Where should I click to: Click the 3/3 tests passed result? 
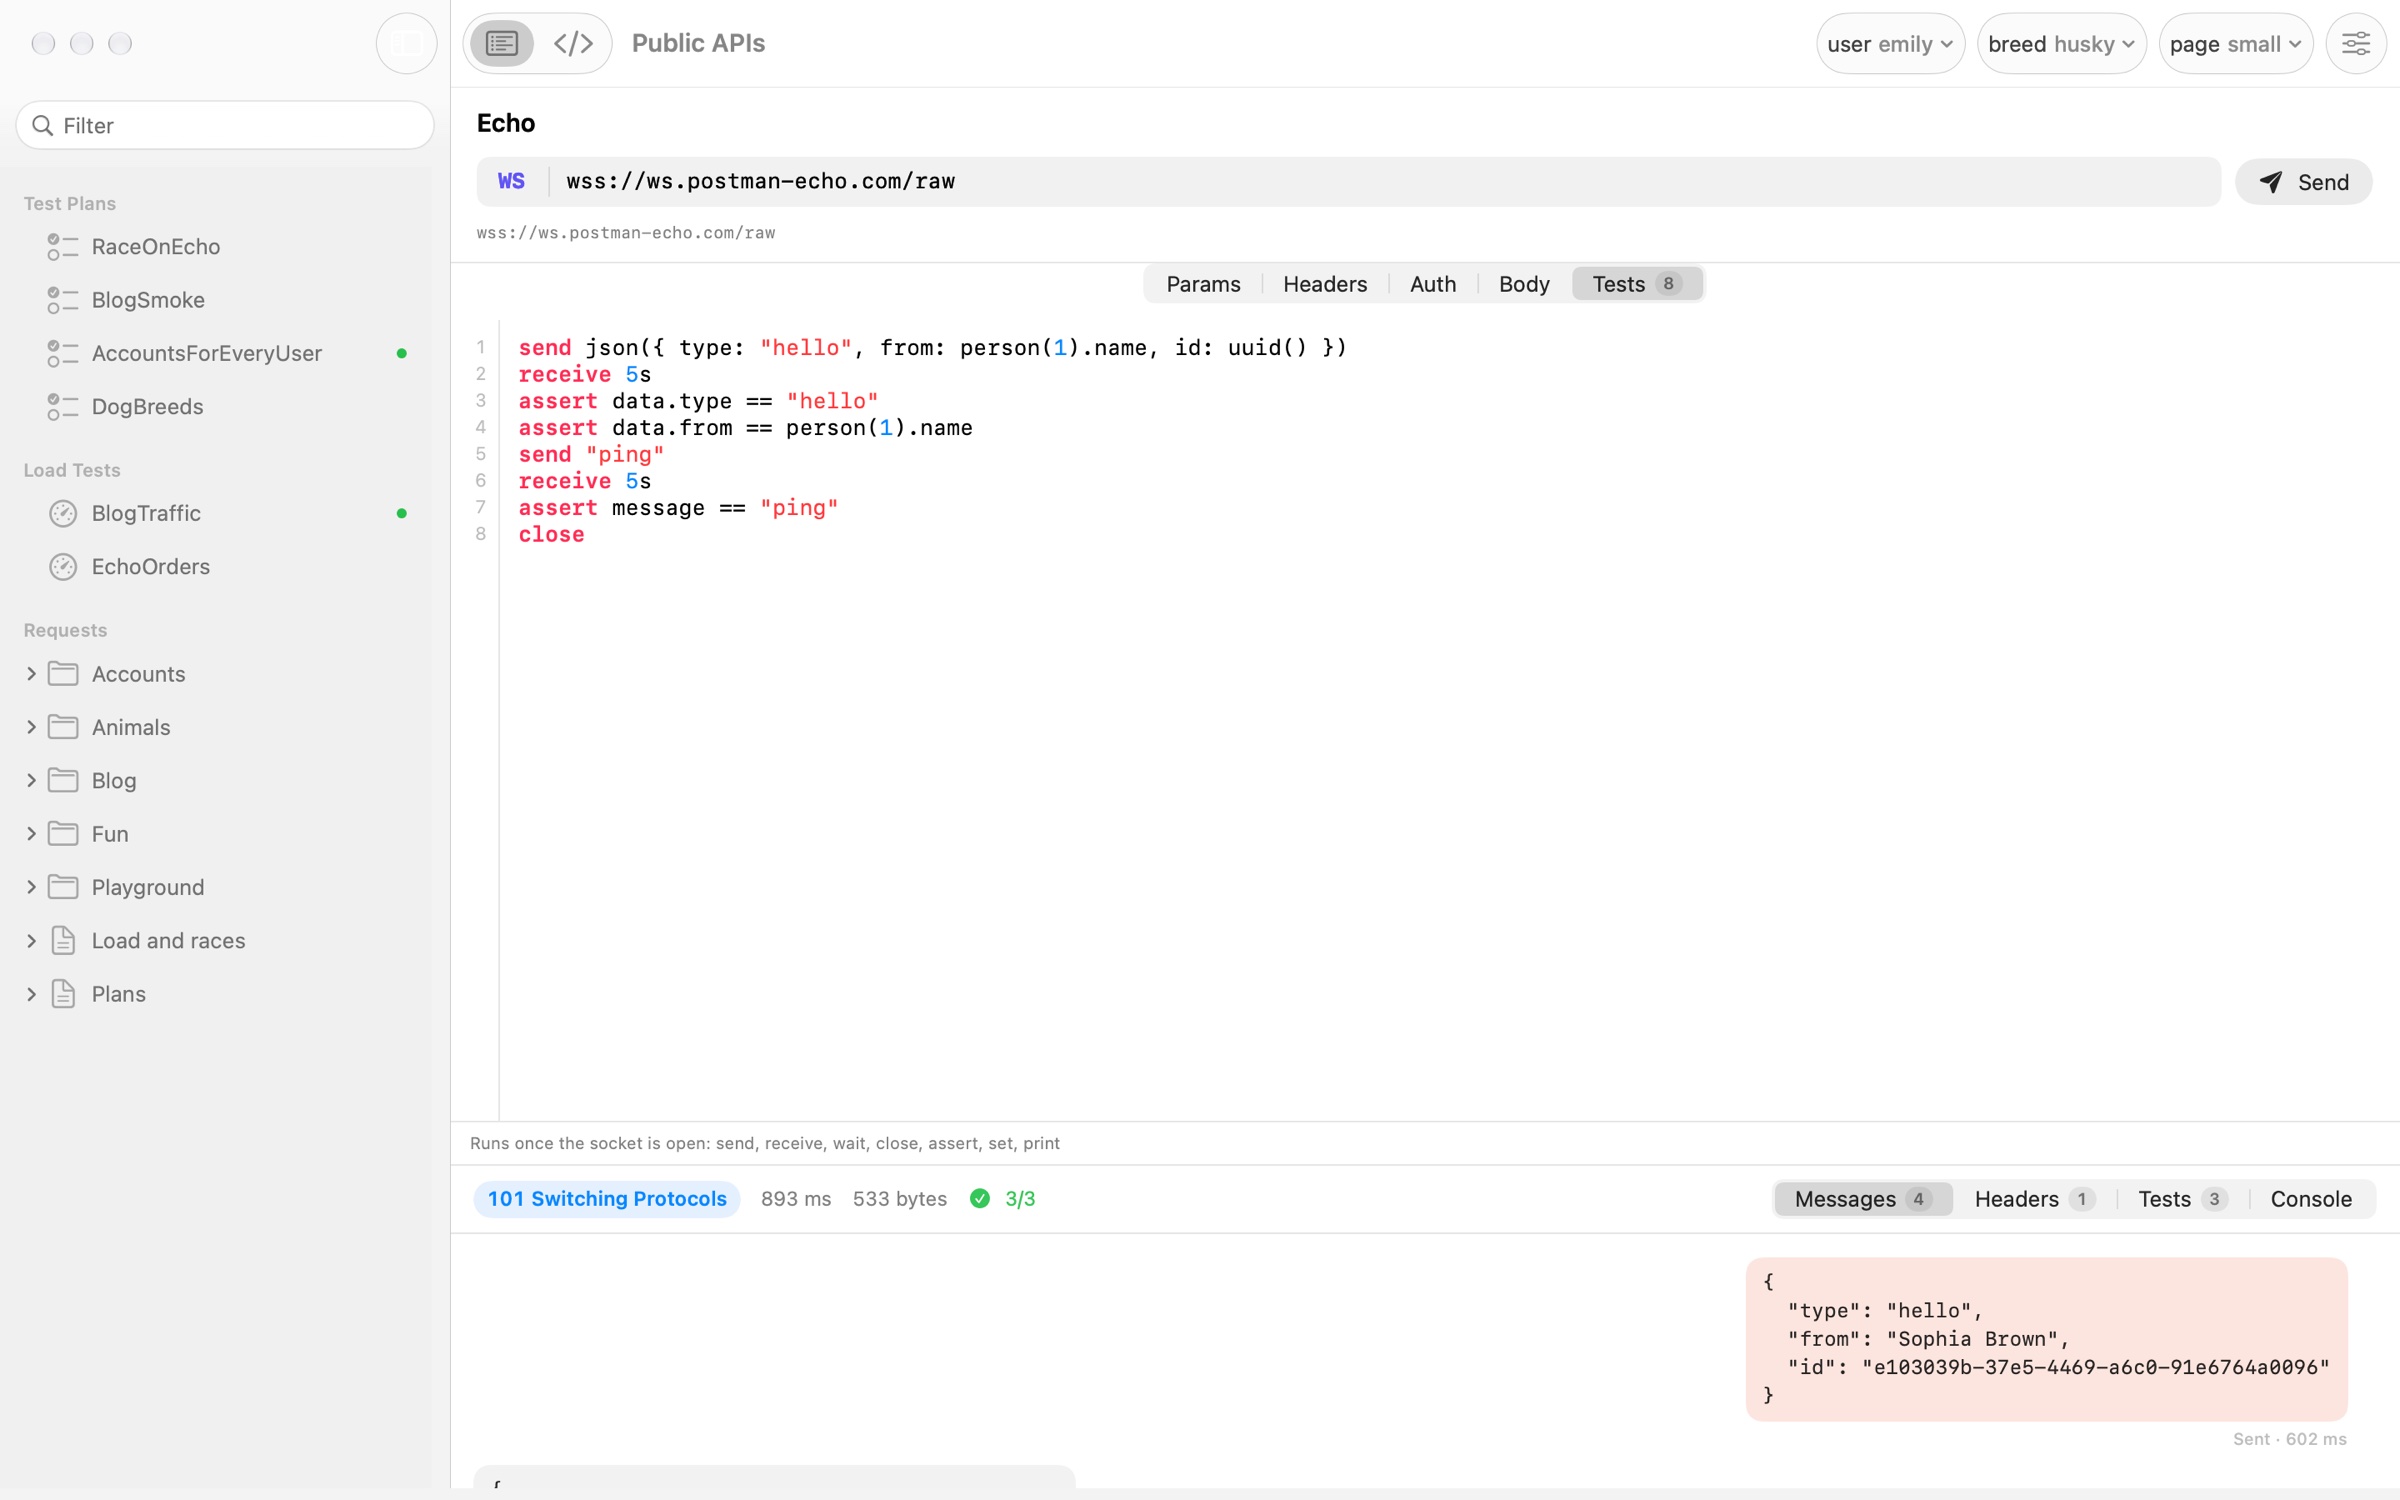[1019, 1198]
